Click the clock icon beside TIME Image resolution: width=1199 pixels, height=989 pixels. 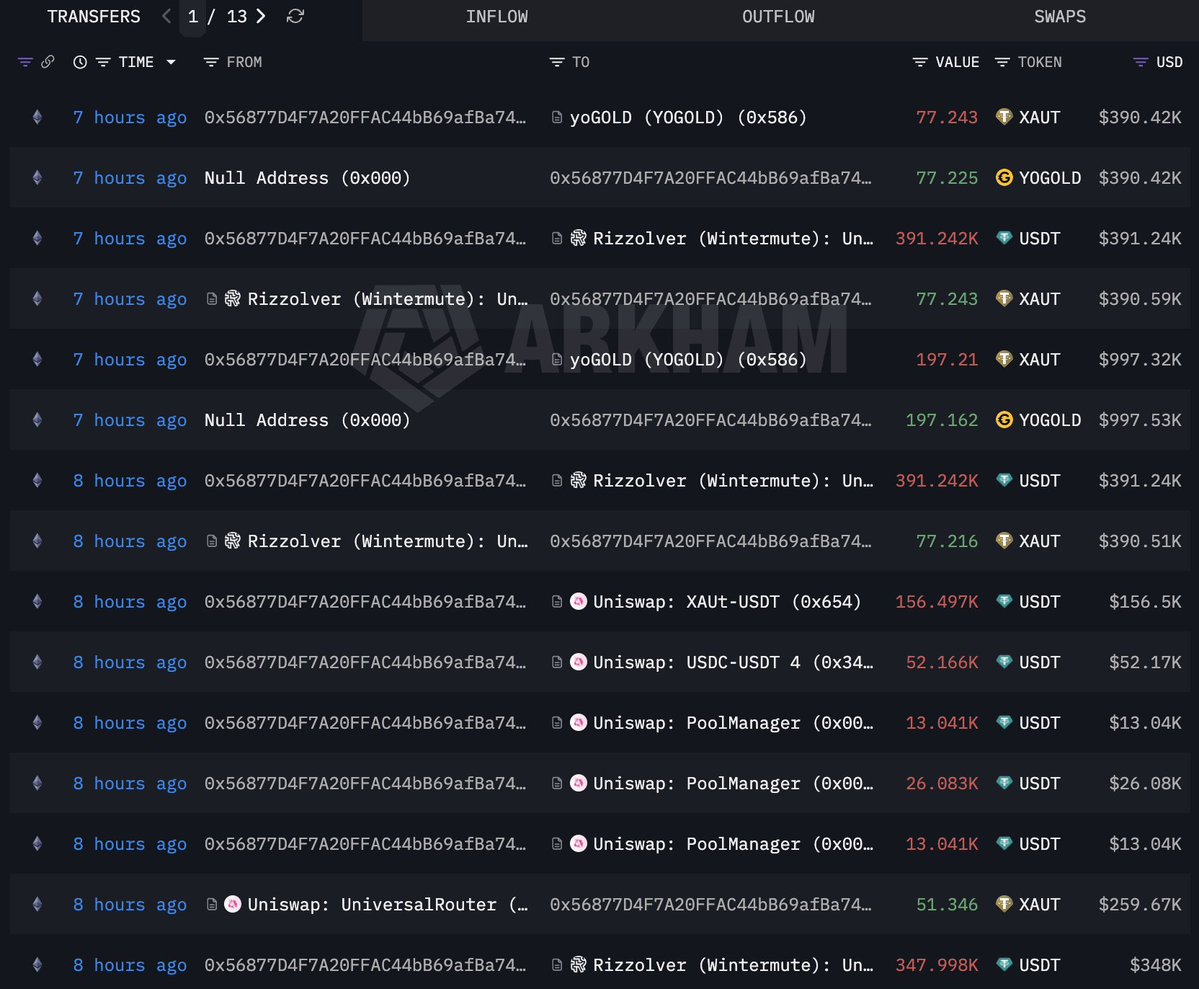(80, 62)
